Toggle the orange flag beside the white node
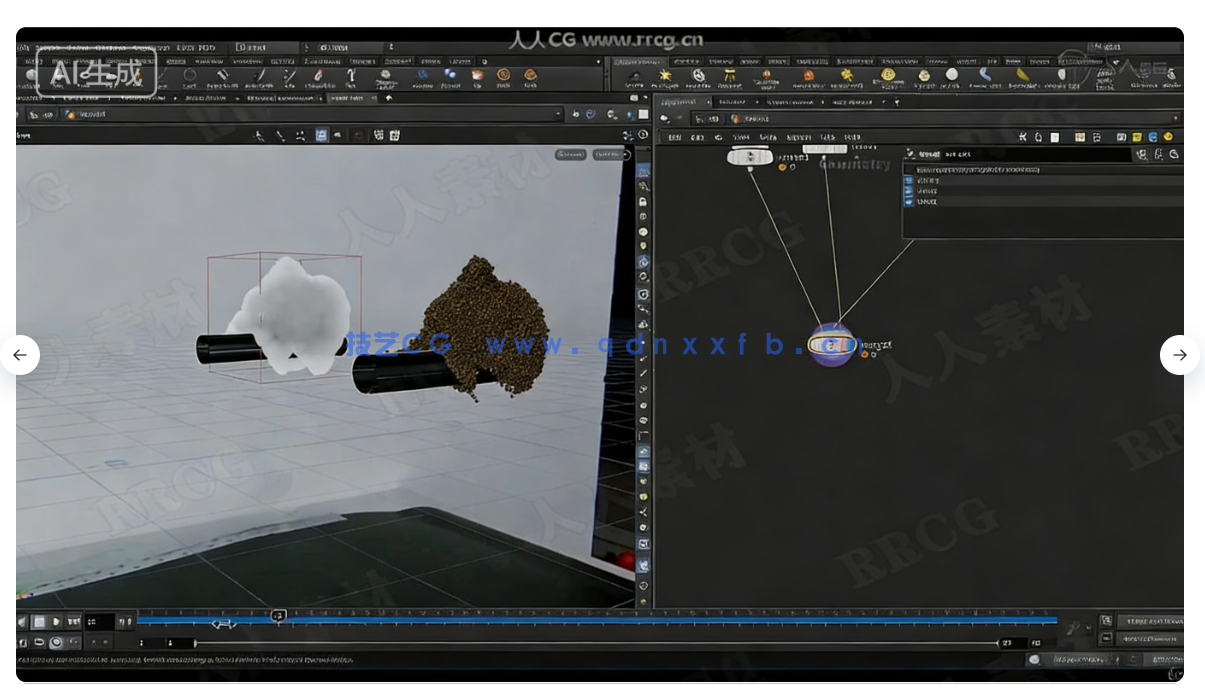Image resolution: width=1205 pixels, height=690 pixels. 782,167
